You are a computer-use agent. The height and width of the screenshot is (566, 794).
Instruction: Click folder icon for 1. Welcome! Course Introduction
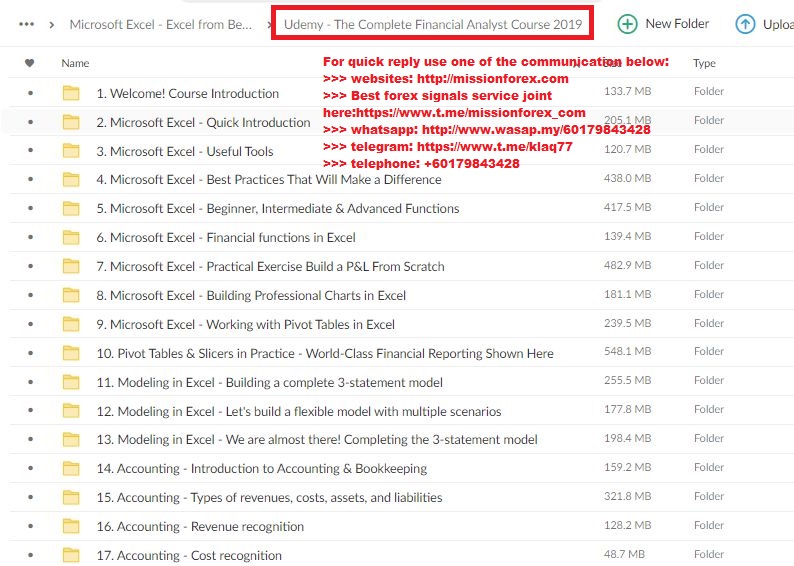[71, 93]
